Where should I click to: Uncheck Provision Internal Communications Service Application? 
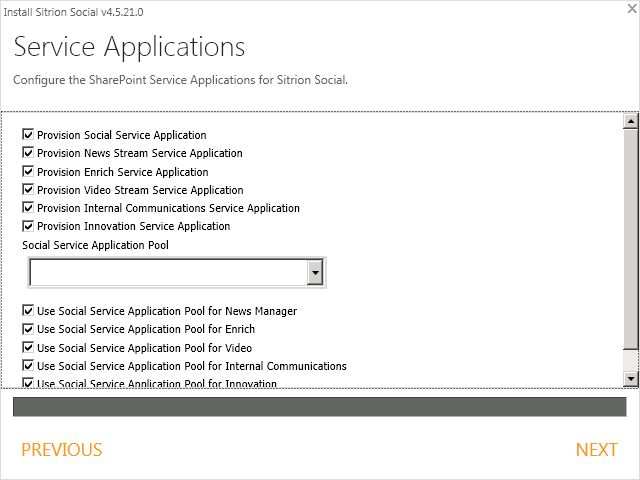click(x=28, y=208)
